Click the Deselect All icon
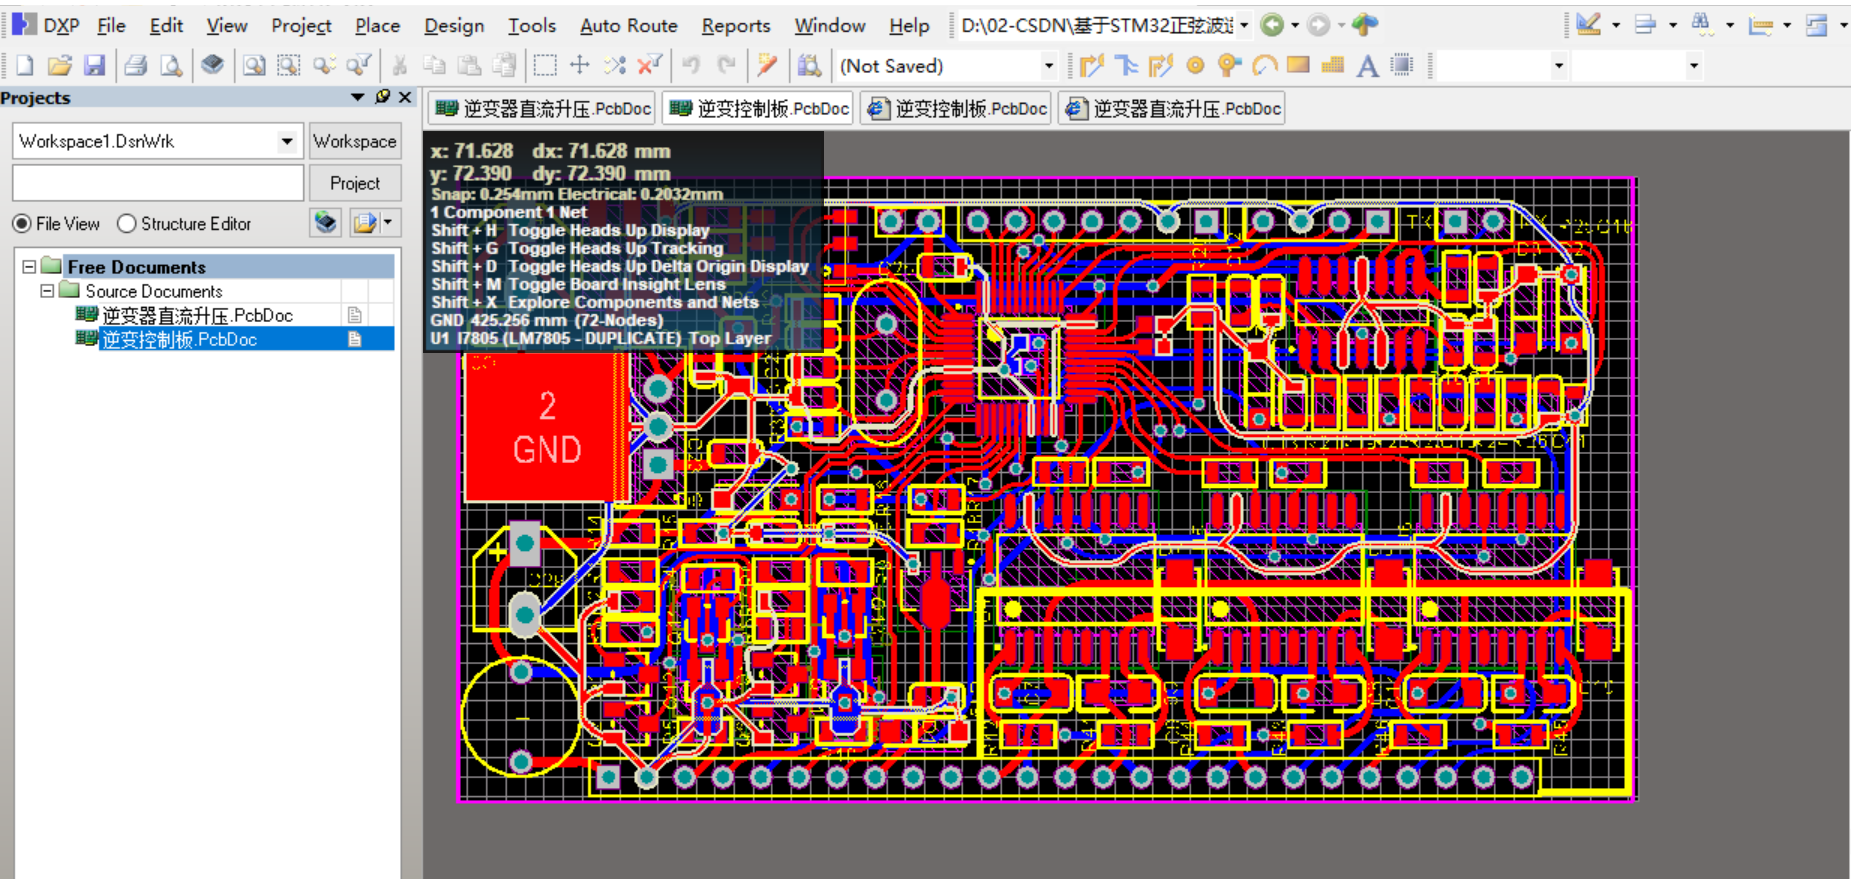The image size is (1851, 879). 614,66
